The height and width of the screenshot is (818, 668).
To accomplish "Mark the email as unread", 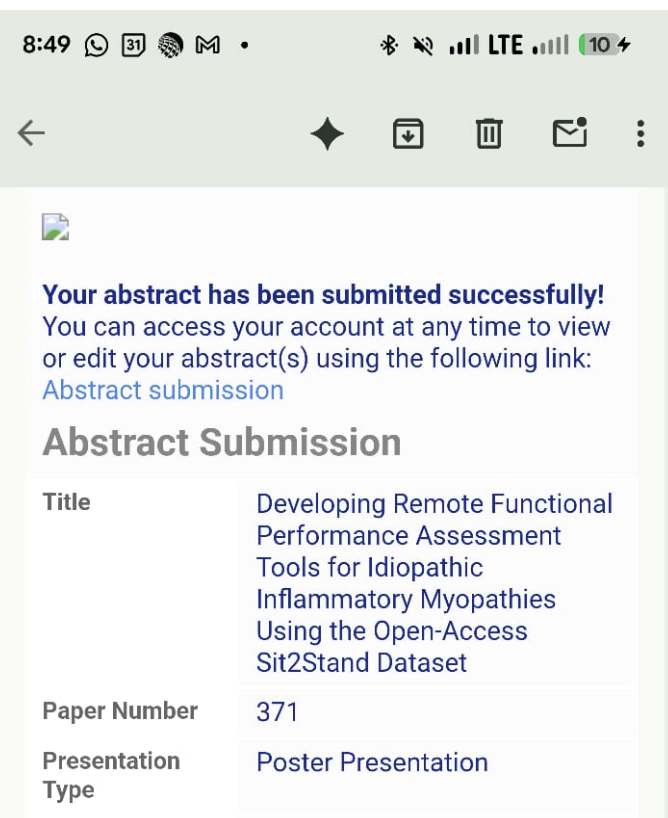I will [570, 133].
